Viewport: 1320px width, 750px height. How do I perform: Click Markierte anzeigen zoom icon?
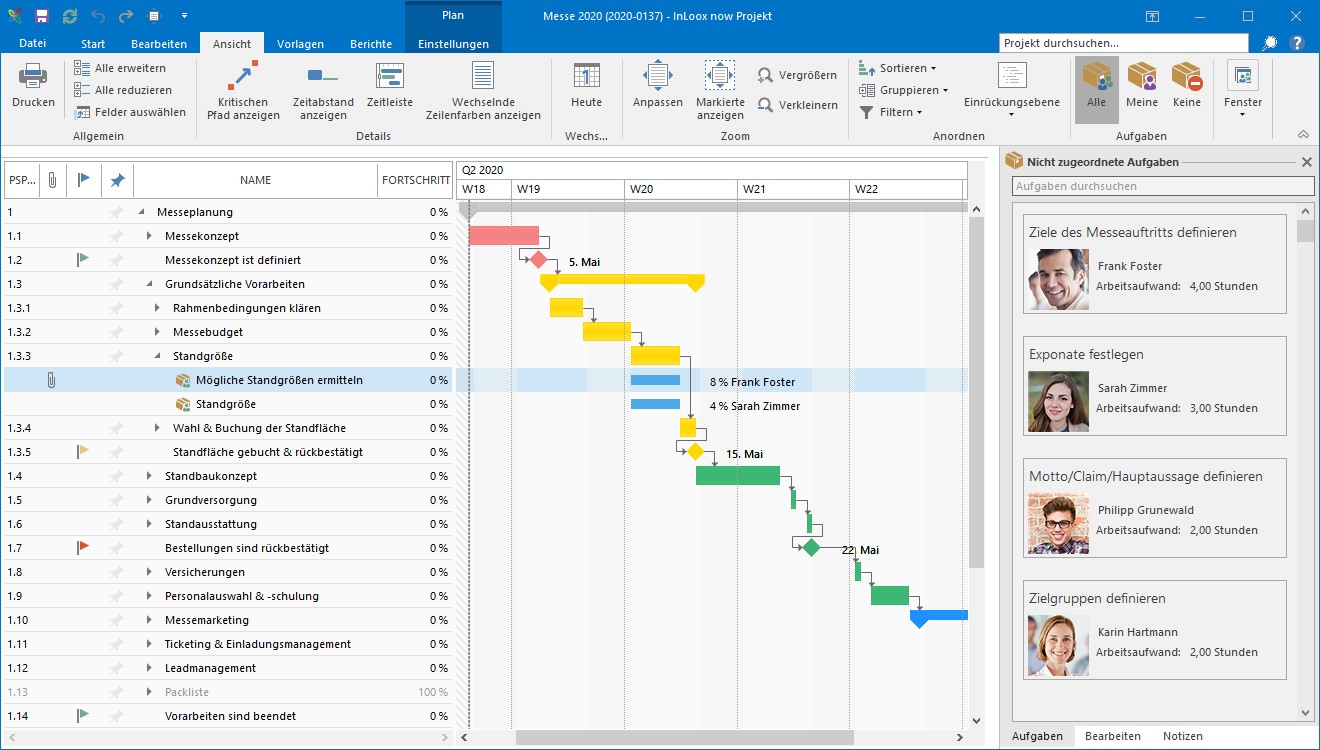720,76
